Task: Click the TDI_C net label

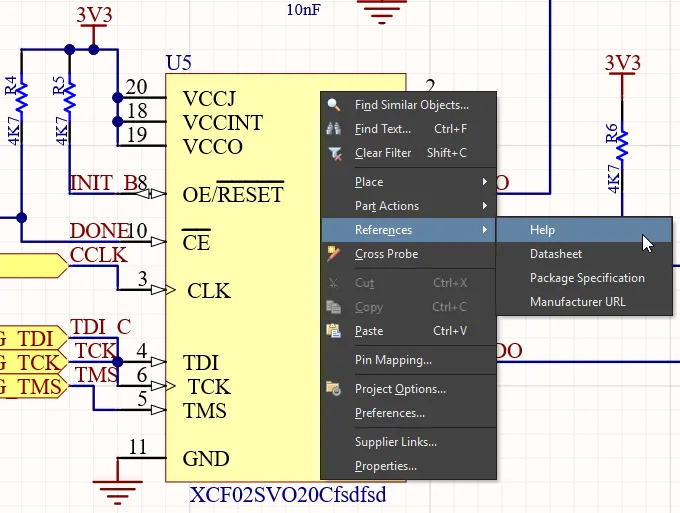Action: point(101,327)
